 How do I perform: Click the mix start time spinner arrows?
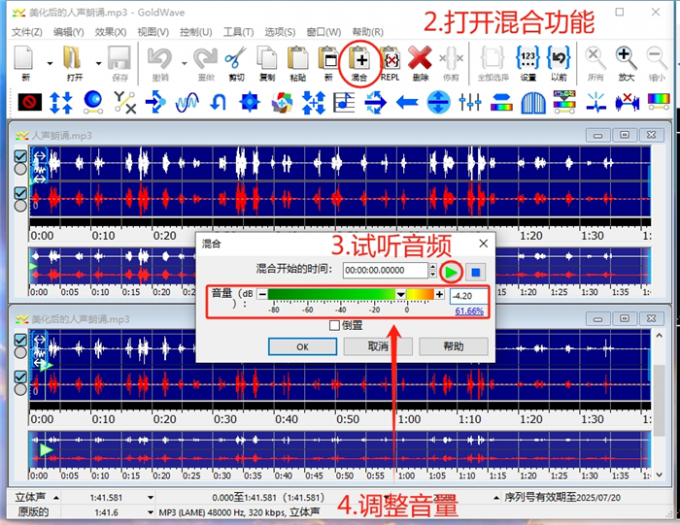[x=432, y=270]
